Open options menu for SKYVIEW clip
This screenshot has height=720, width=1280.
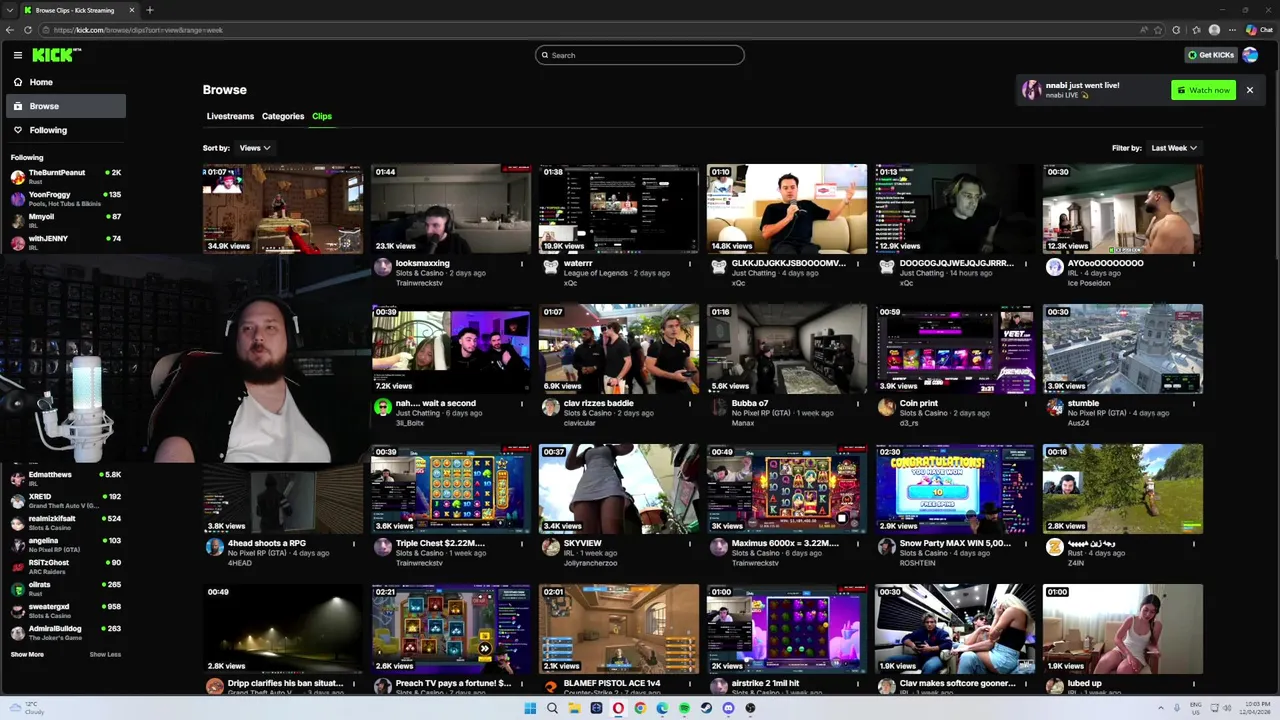point(689,544)
